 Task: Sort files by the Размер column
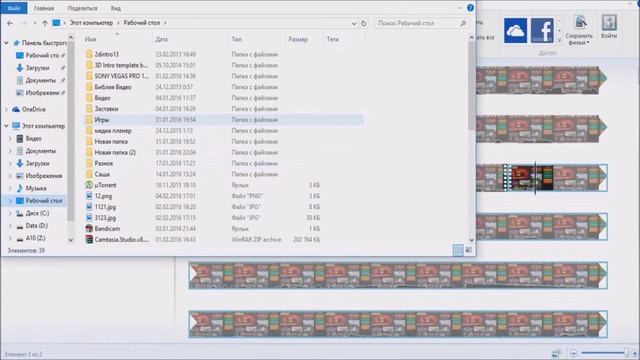coord(298,39)
